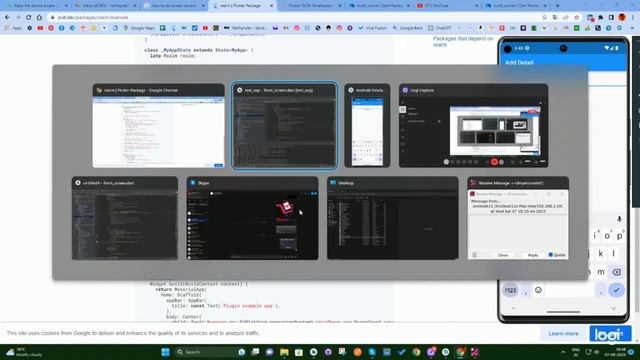Open the Windows Start menu
This screenshot has height=360, width=640.
tap(165, 352)
